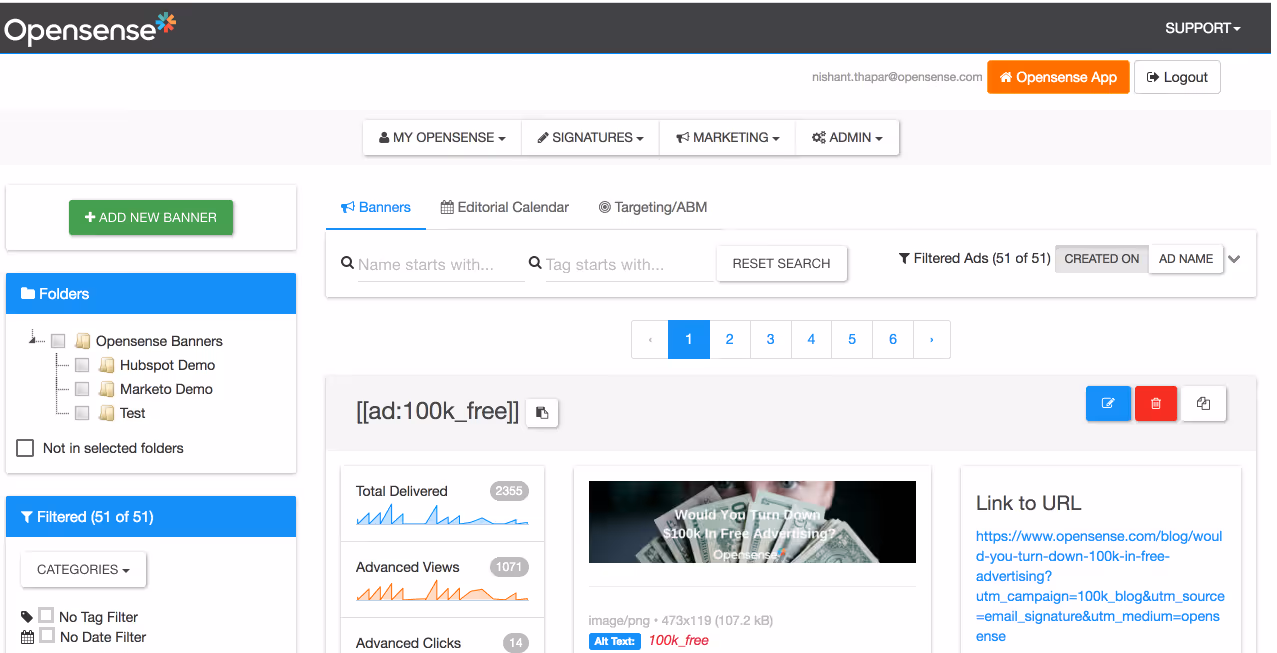Open the SUPPORT menu
This screenshot has height=653, width=1277.
tap(1201, 28)
